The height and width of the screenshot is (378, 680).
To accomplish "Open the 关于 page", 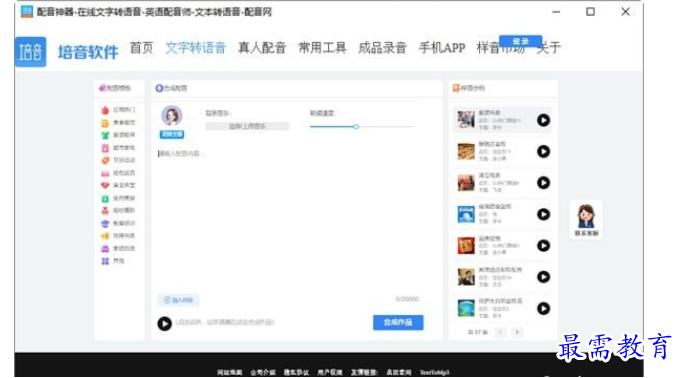I will 549,48.
